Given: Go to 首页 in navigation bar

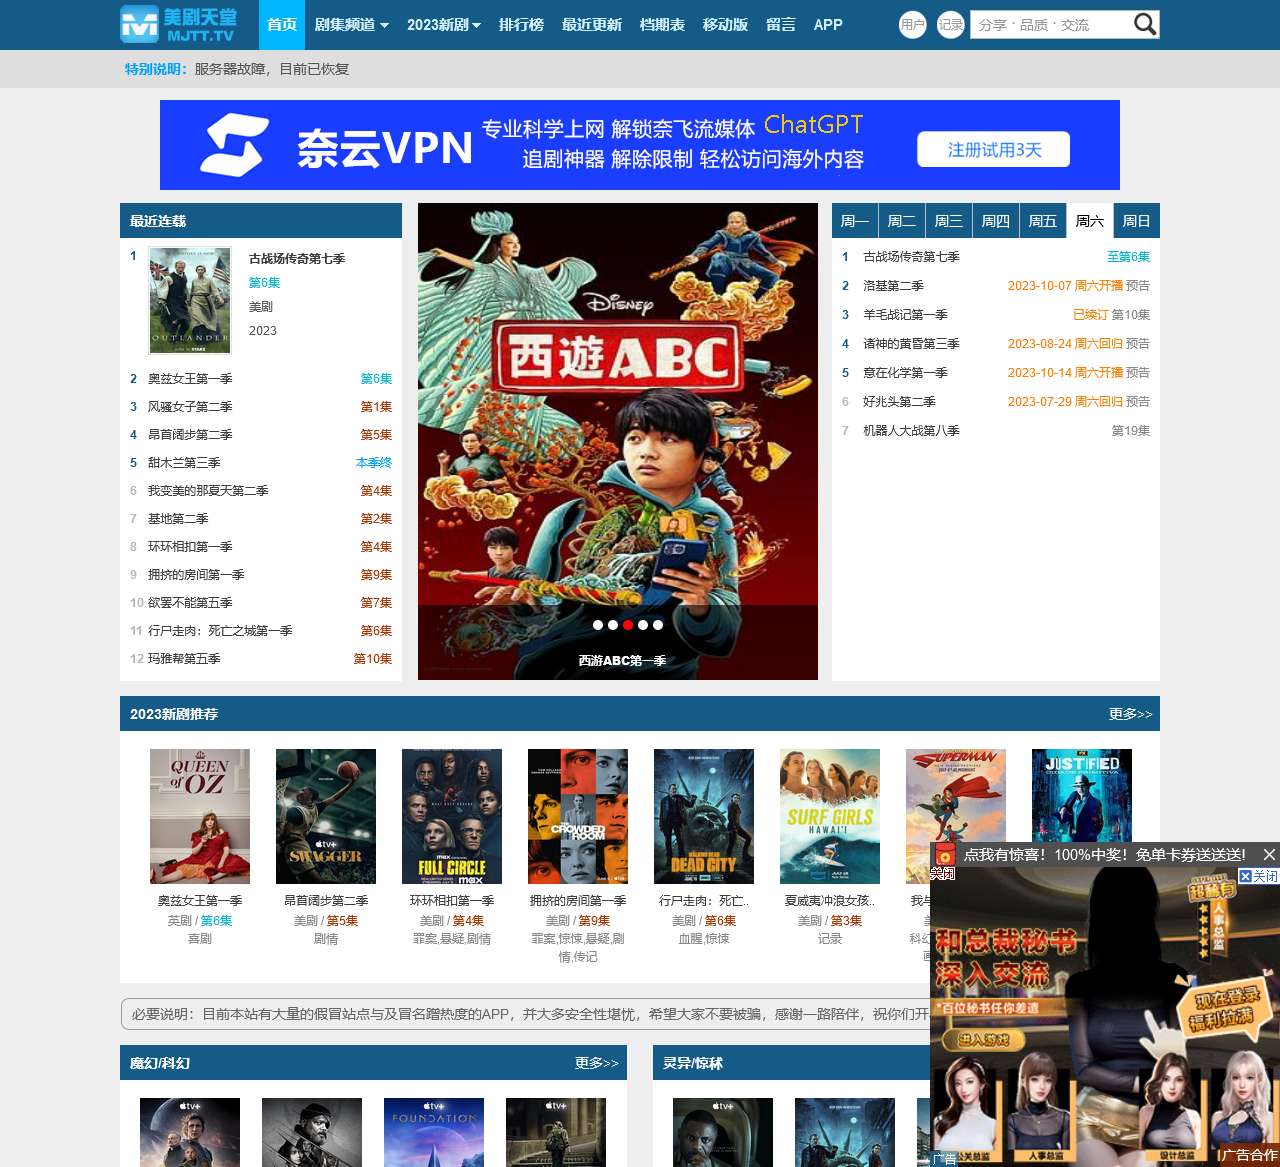Looking at the screenshot, I should (282, 25).
